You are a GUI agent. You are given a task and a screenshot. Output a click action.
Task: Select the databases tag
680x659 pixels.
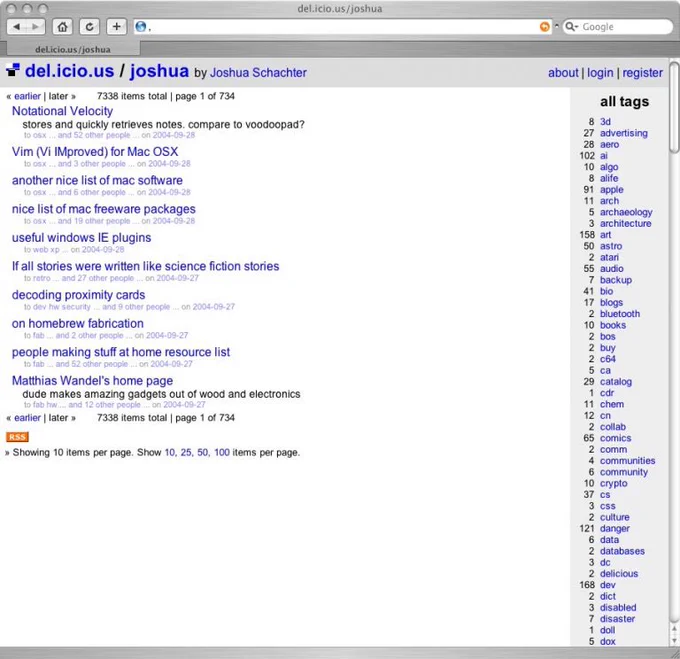click(622, 551)
